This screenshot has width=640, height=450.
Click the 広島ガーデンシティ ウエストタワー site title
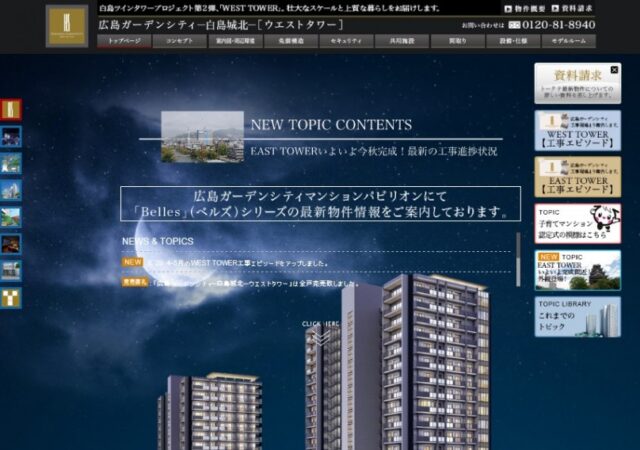[x=220, y=25]
